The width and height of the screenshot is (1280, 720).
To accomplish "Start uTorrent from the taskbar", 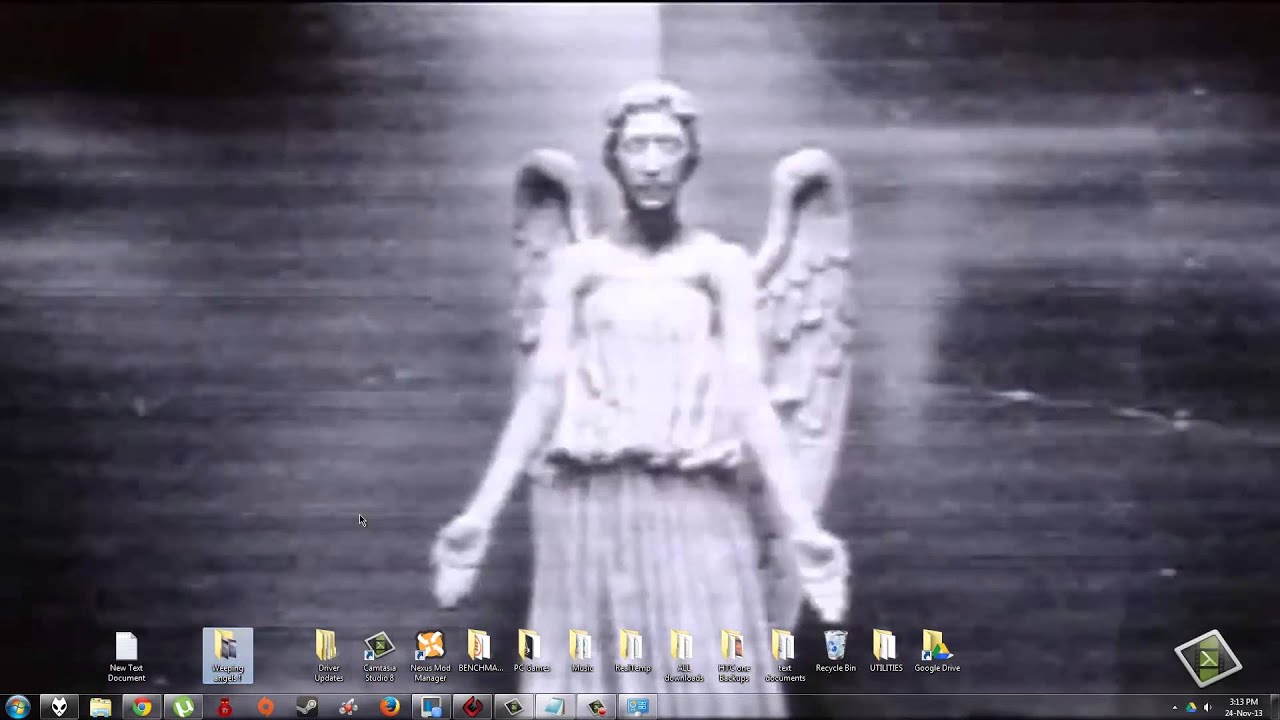I will (181, 708).
